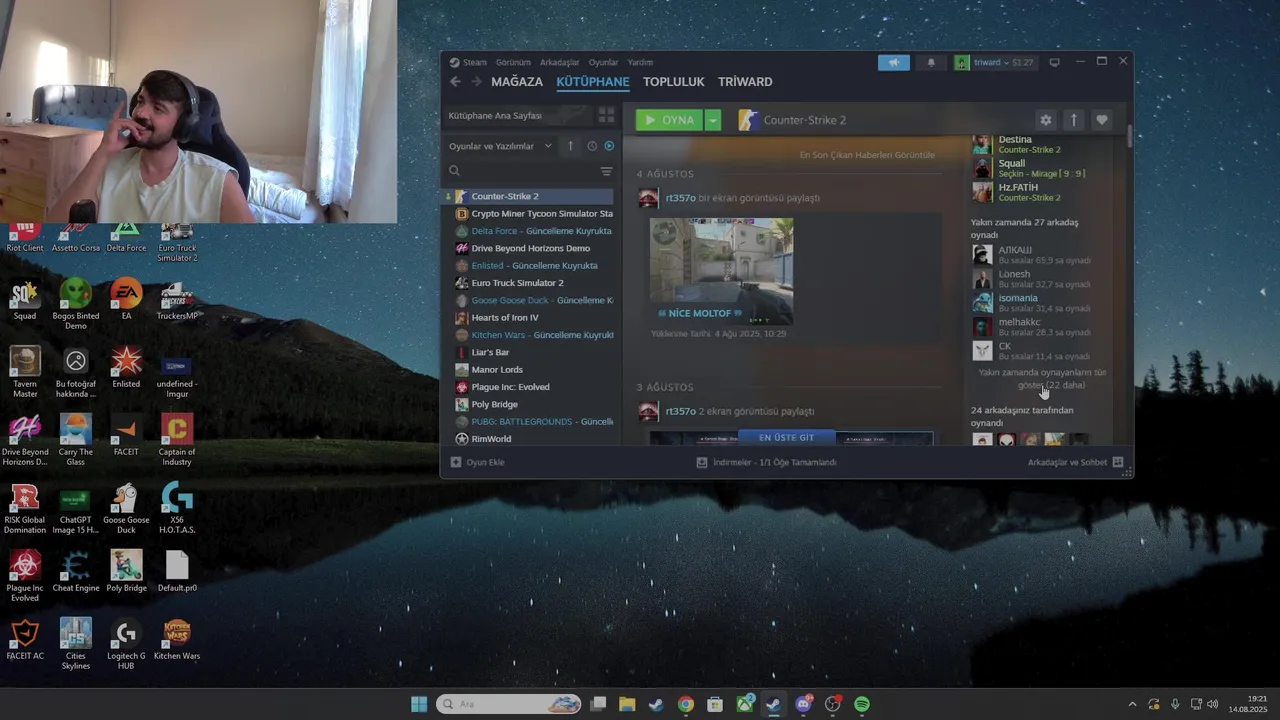Screen dimensions: 1280x720
Task: Select Plague Inc: Evolved in library list
Action: pos(530,387)
